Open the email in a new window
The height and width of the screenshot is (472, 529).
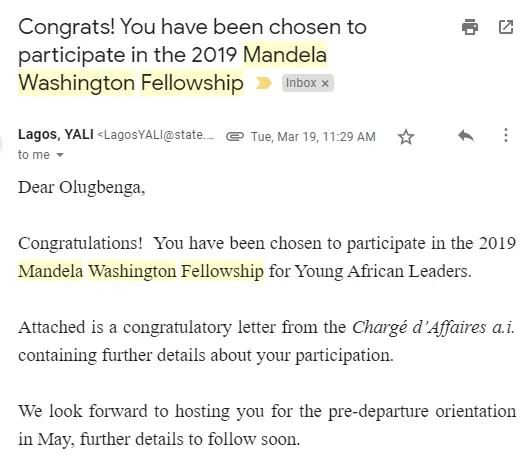(506, 27)
